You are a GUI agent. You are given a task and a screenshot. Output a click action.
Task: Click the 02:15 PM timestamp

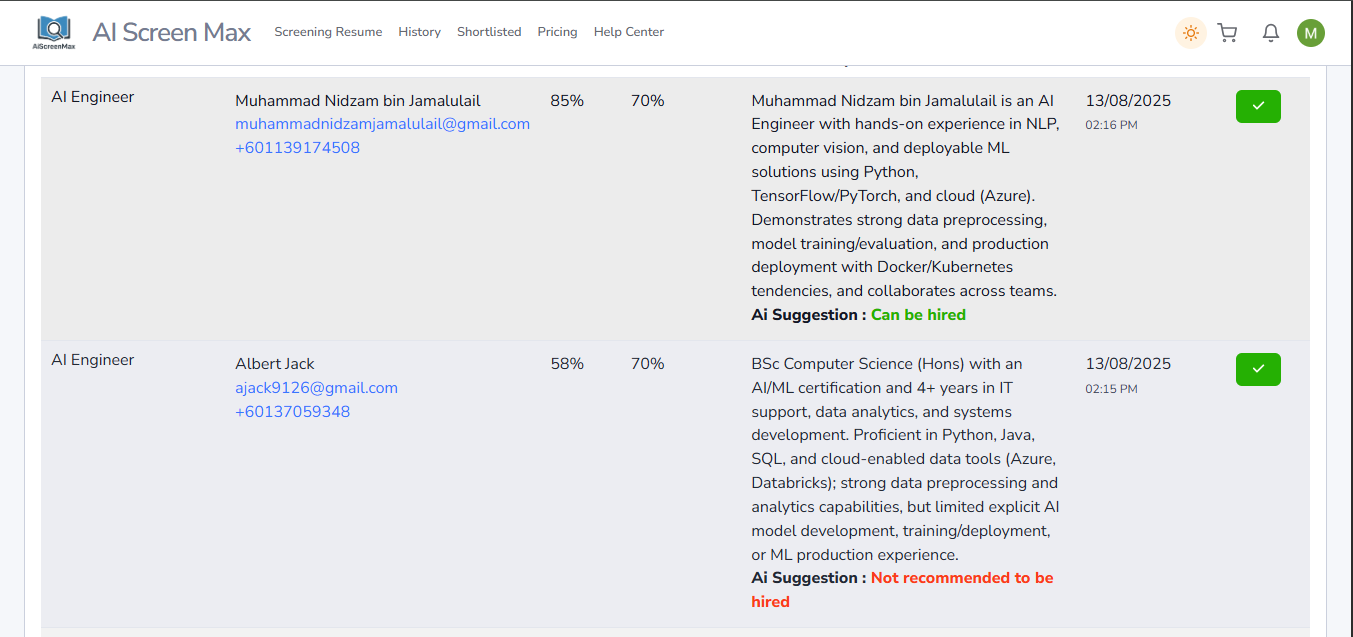(x=1111, y=389)
